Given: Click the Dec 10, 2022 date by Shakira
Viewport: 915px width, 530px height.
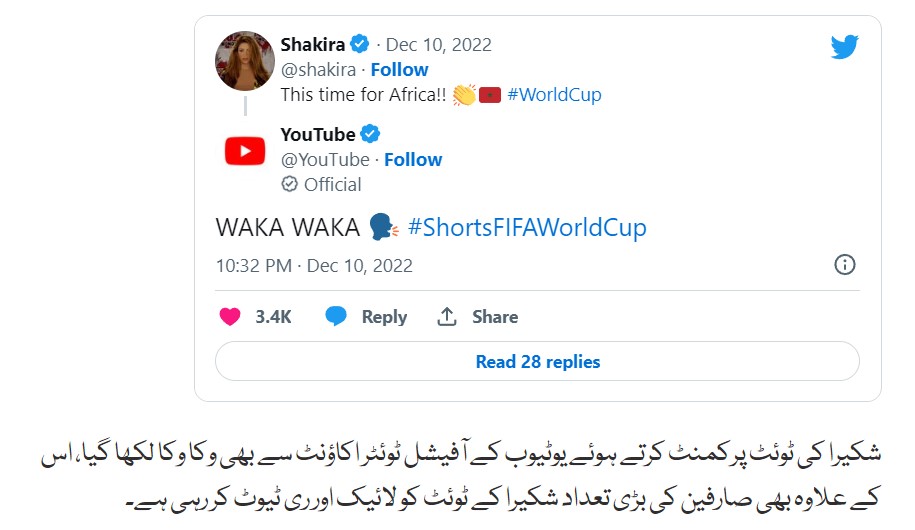Looking at the screenshot, I should point(439,45).
